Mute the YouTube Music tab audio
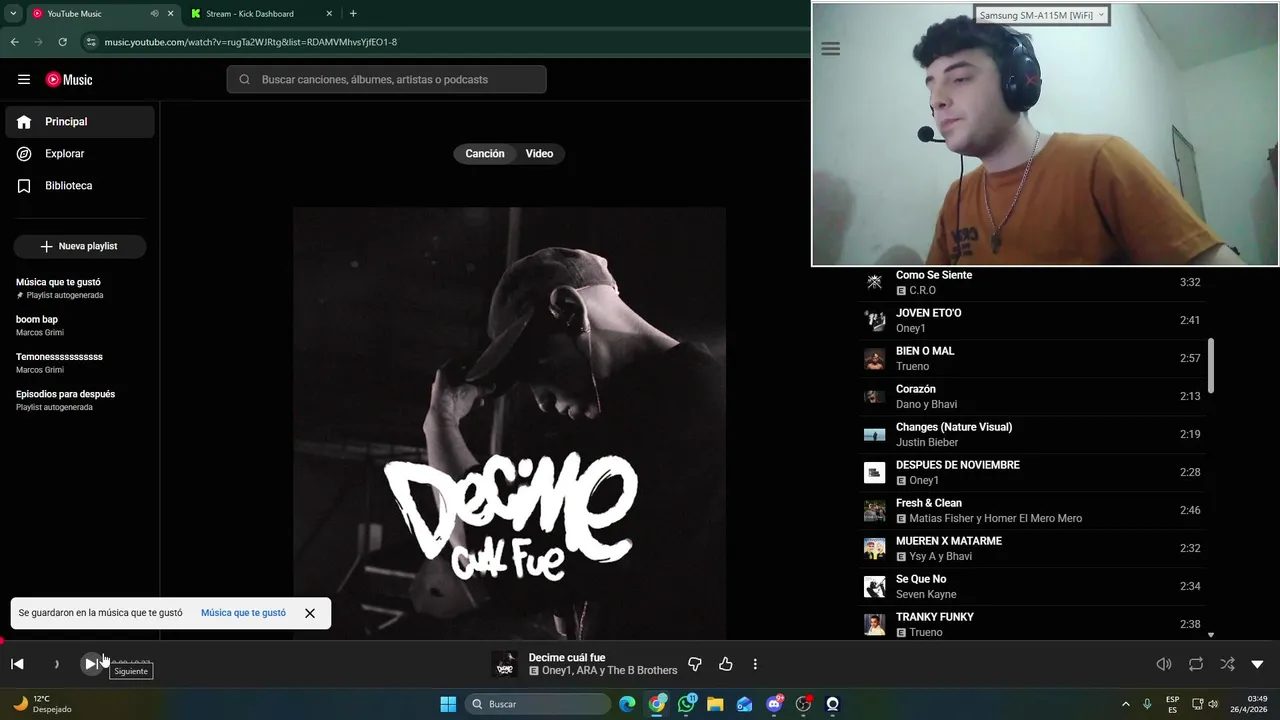The image size is (1280, 720). (154, 14)
